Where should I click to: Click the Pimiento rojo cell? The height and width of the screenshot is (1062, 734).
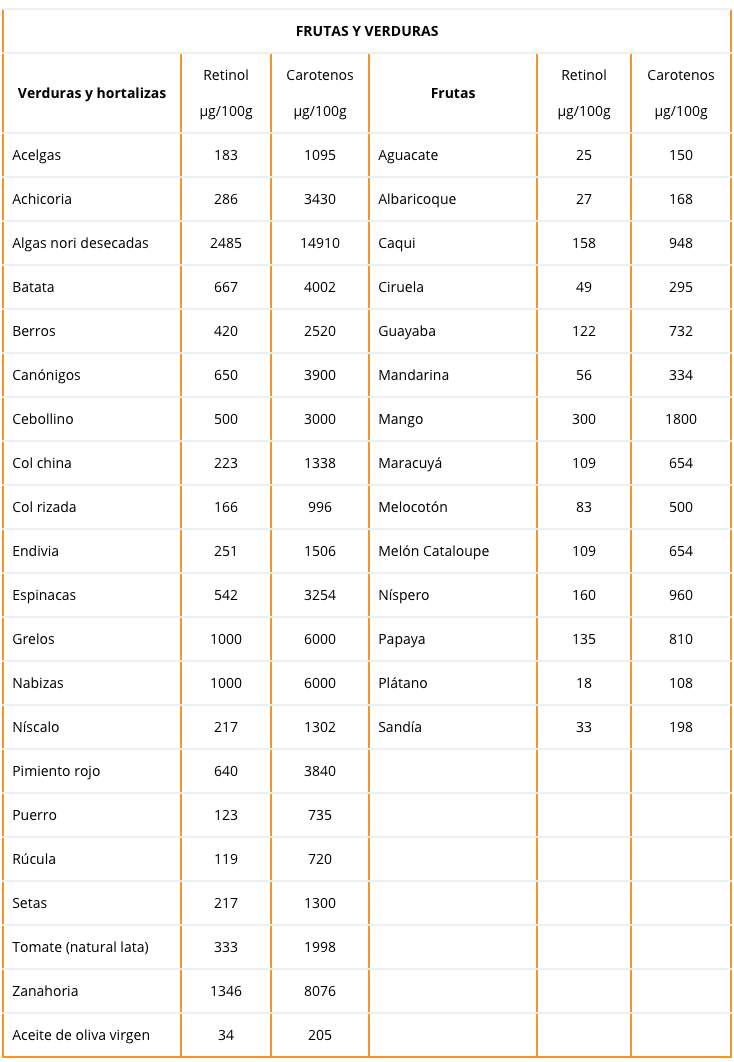coord(56,771)
